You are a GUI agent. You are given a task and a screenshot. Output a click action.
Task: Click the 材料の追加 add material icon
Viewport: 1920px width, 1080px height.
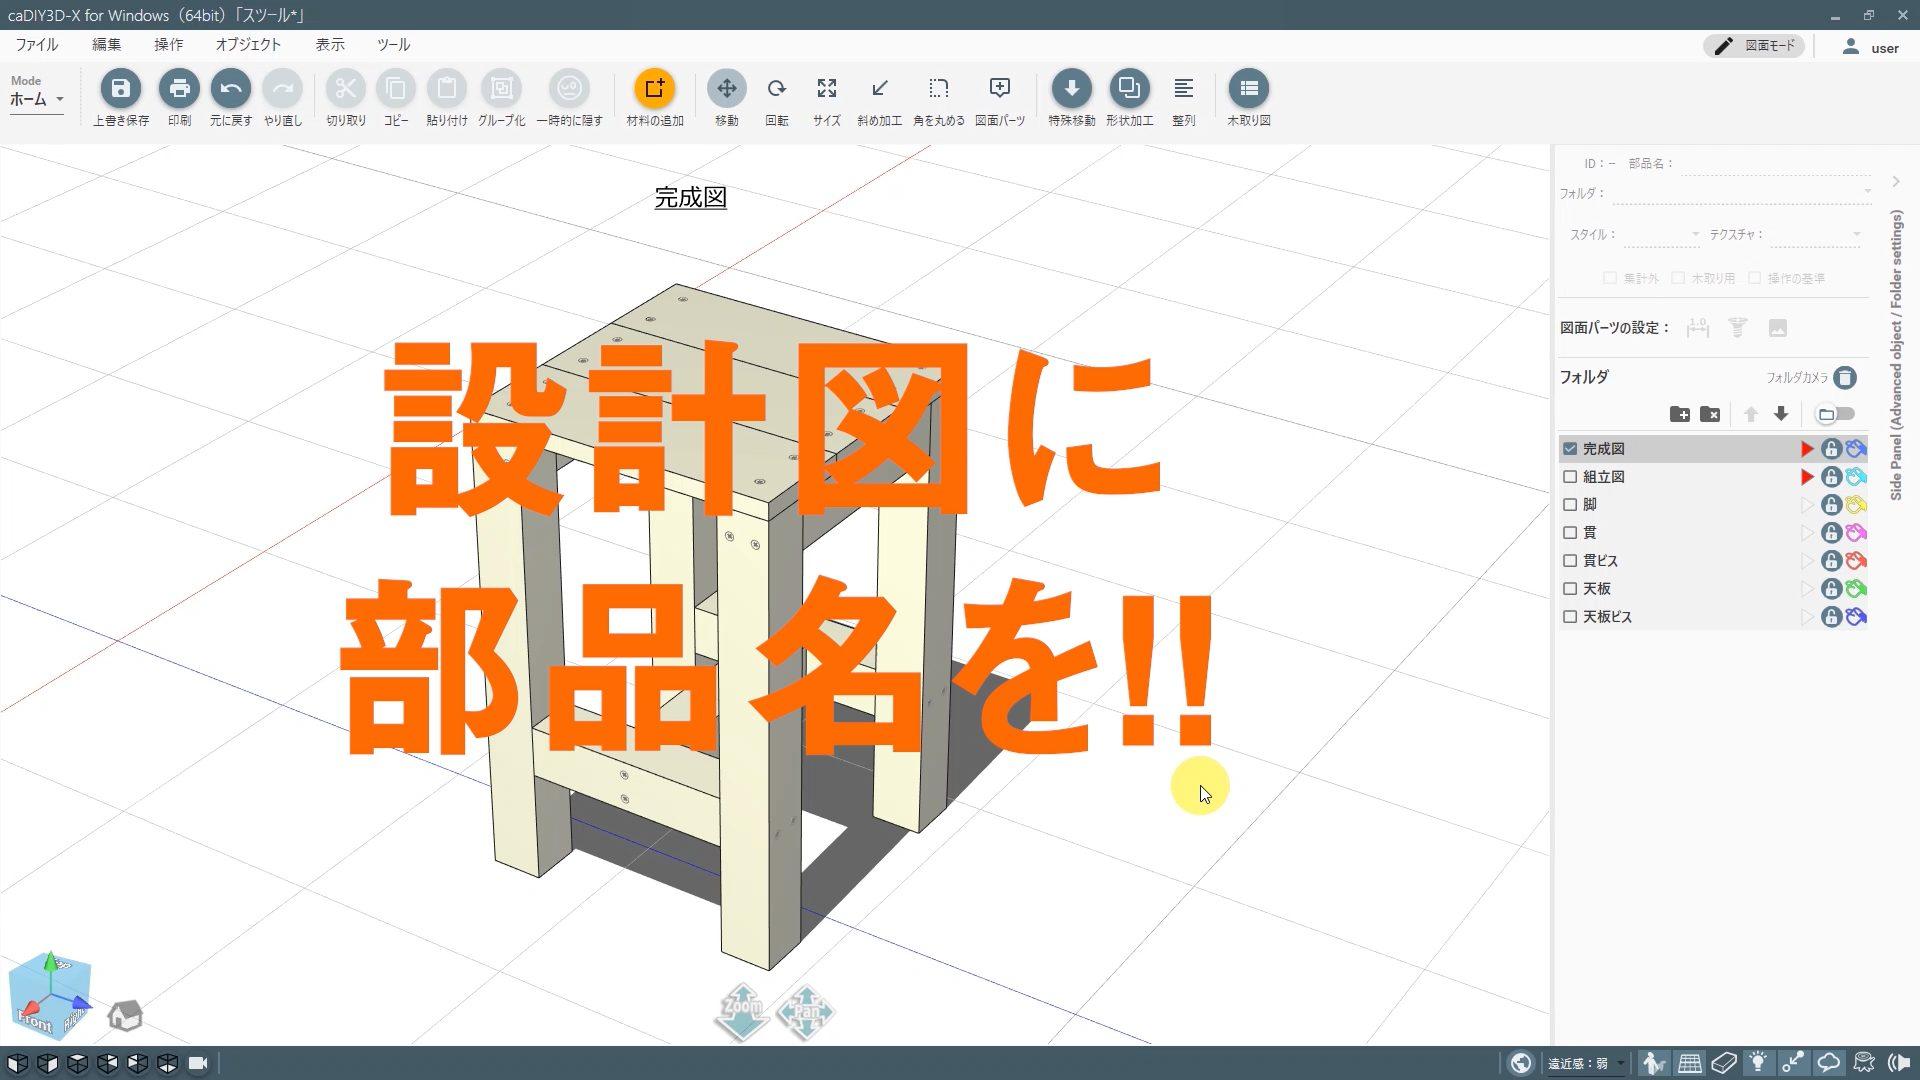tap(655, 88)
